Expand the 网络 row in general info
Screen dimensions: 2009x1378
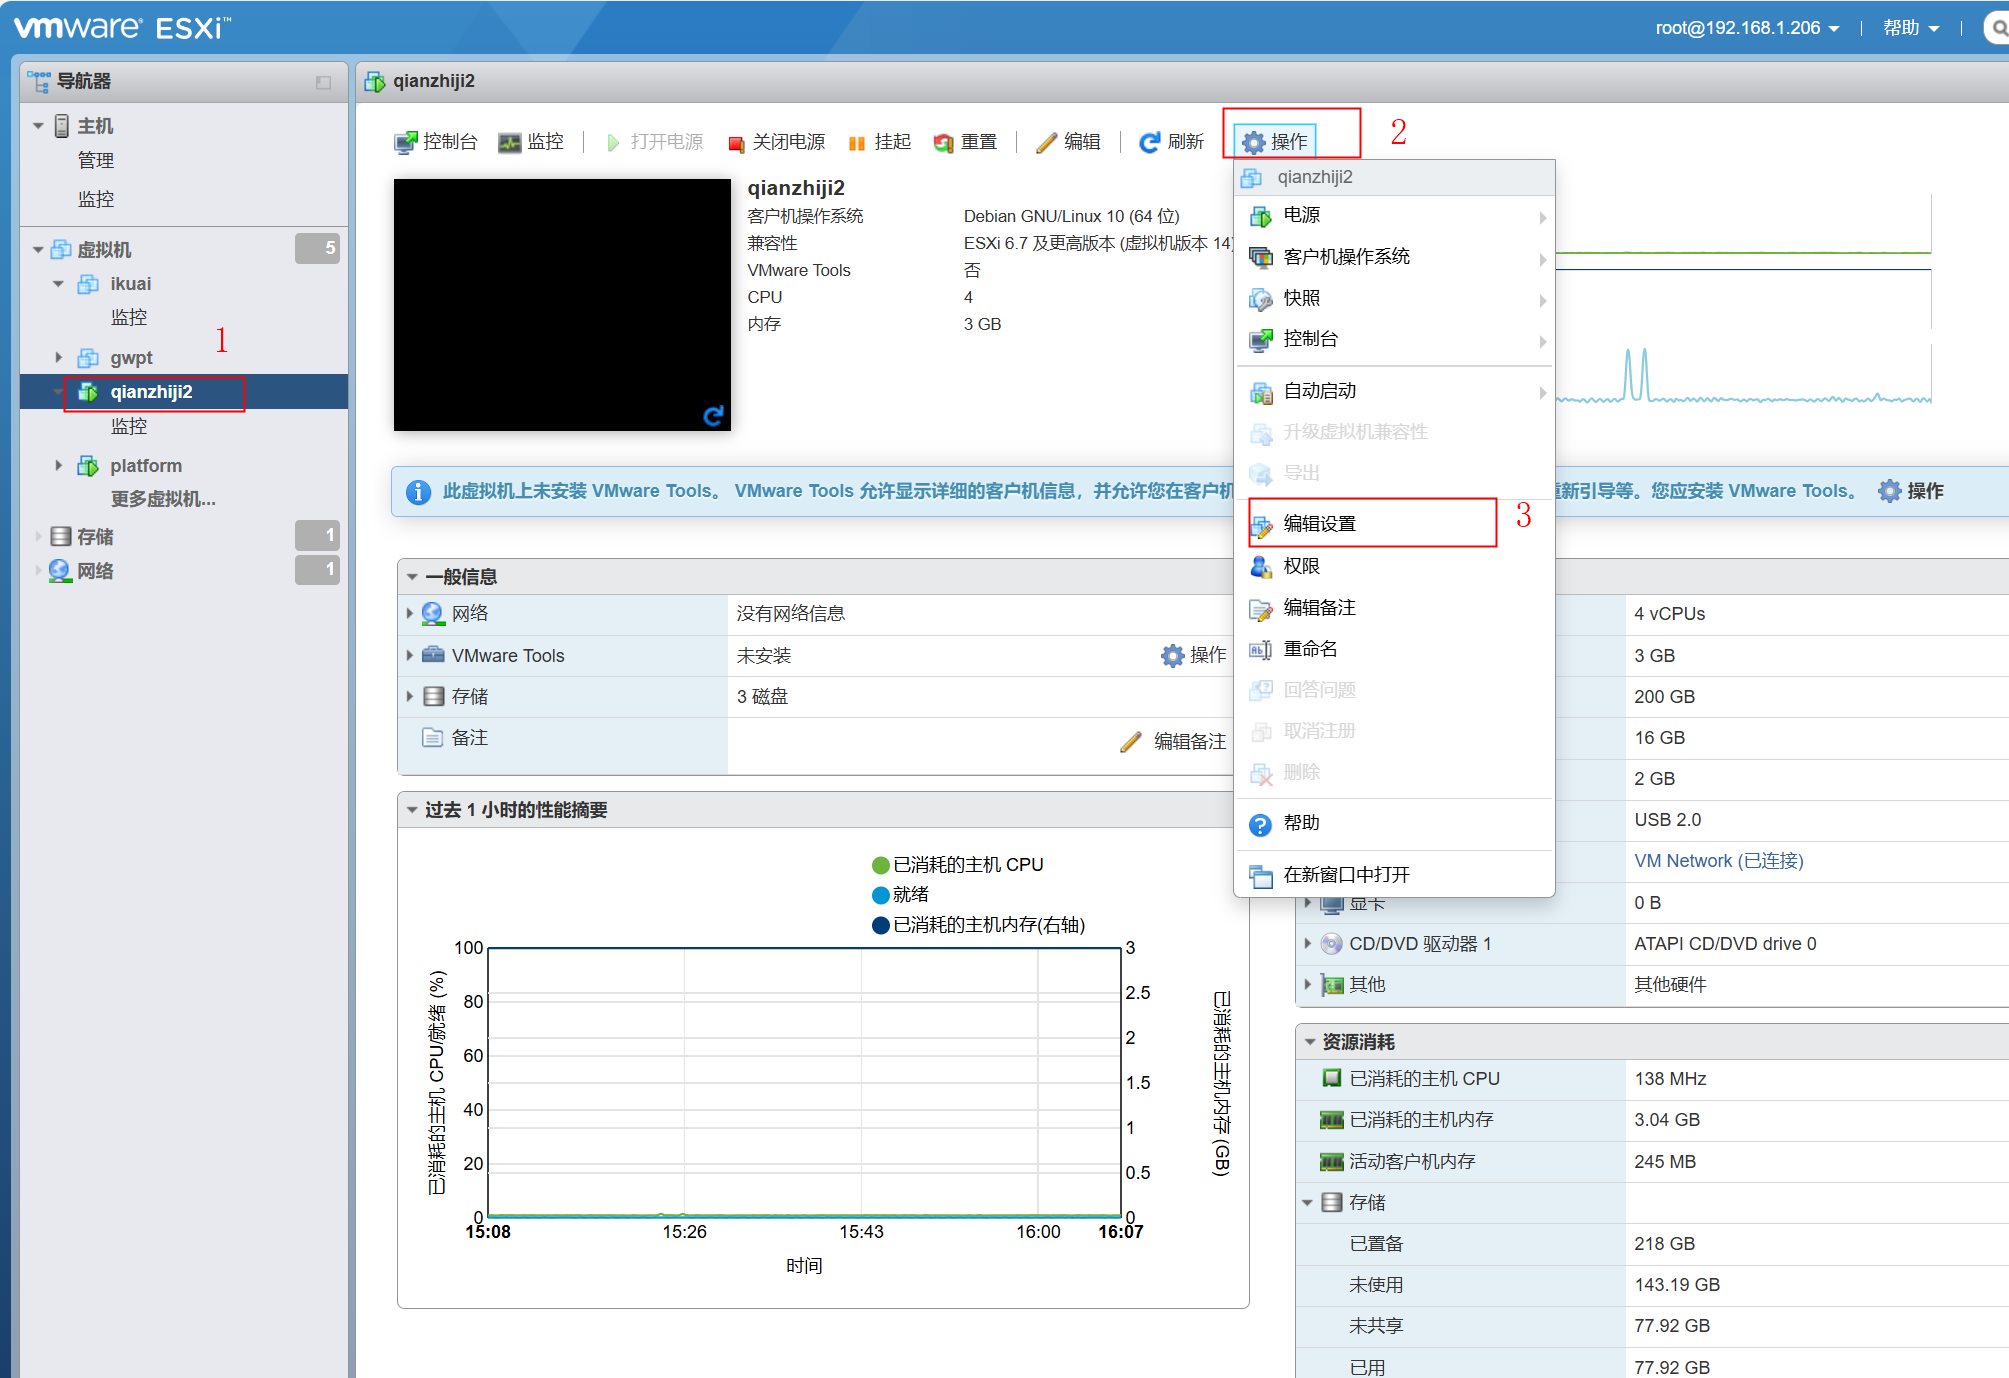point(409,613)
